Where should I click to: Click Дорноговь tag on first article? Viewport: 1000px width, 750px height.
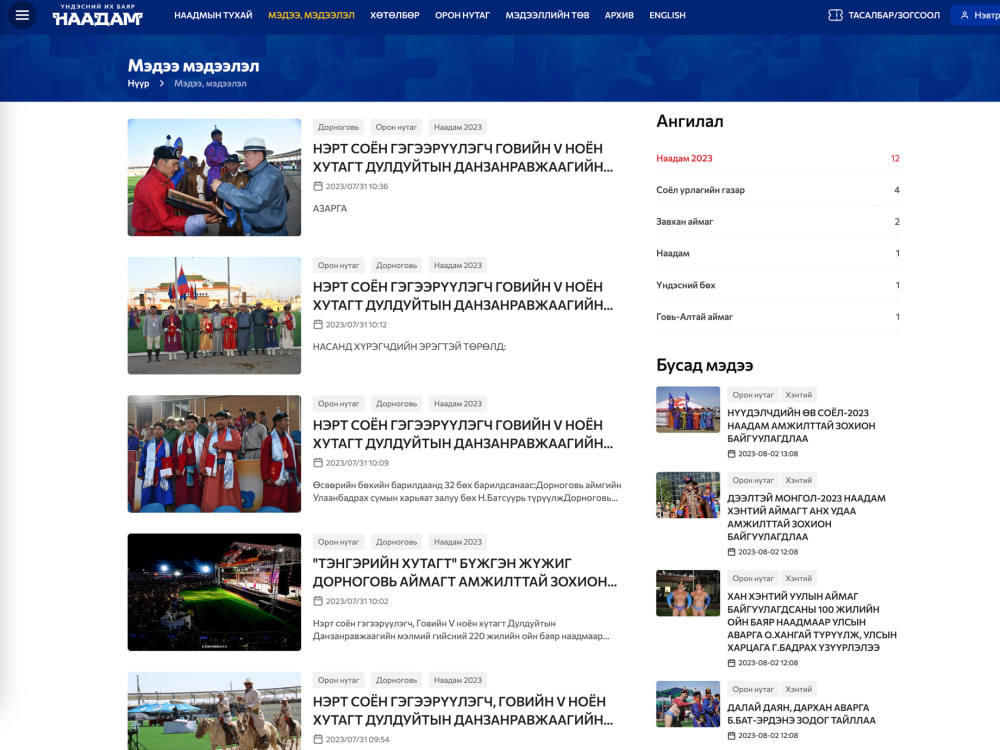[339, 127]
